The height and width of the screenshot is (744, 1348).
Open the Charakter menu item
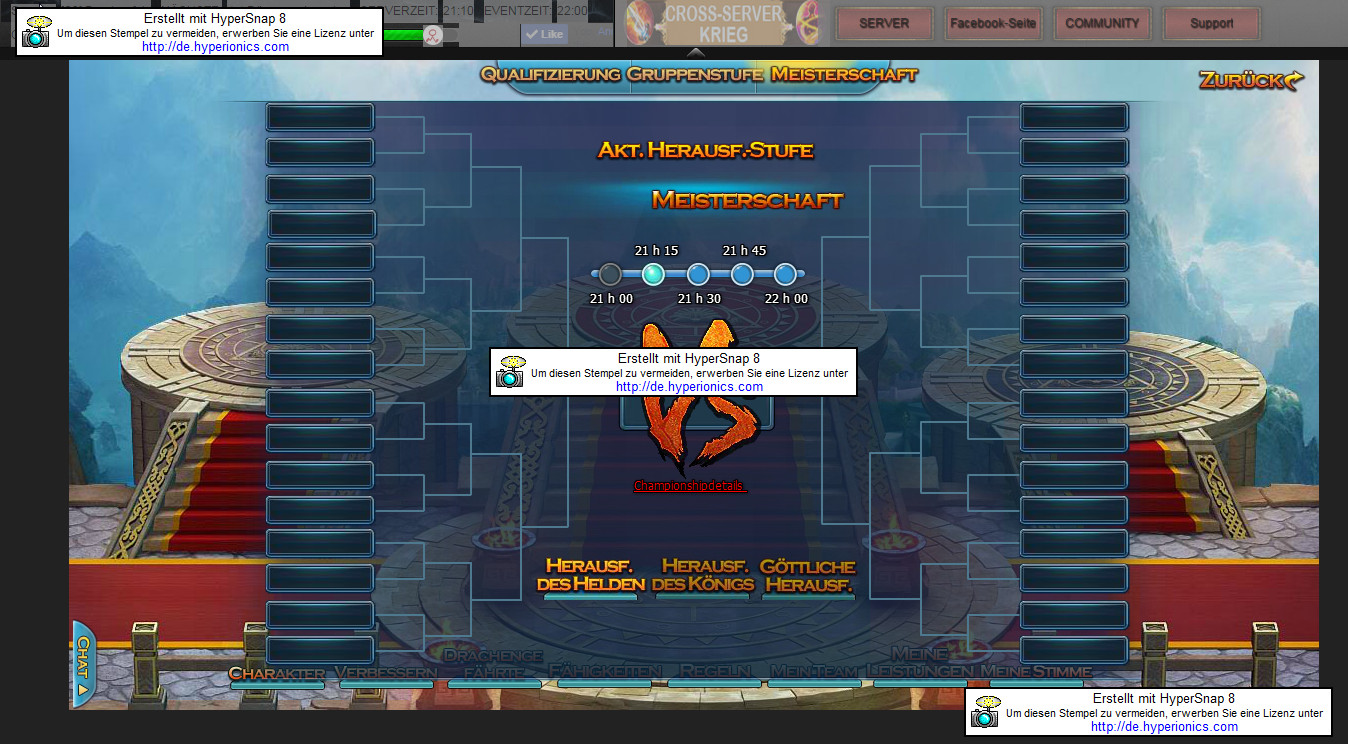pyautogui.click(x=277, y=673)
